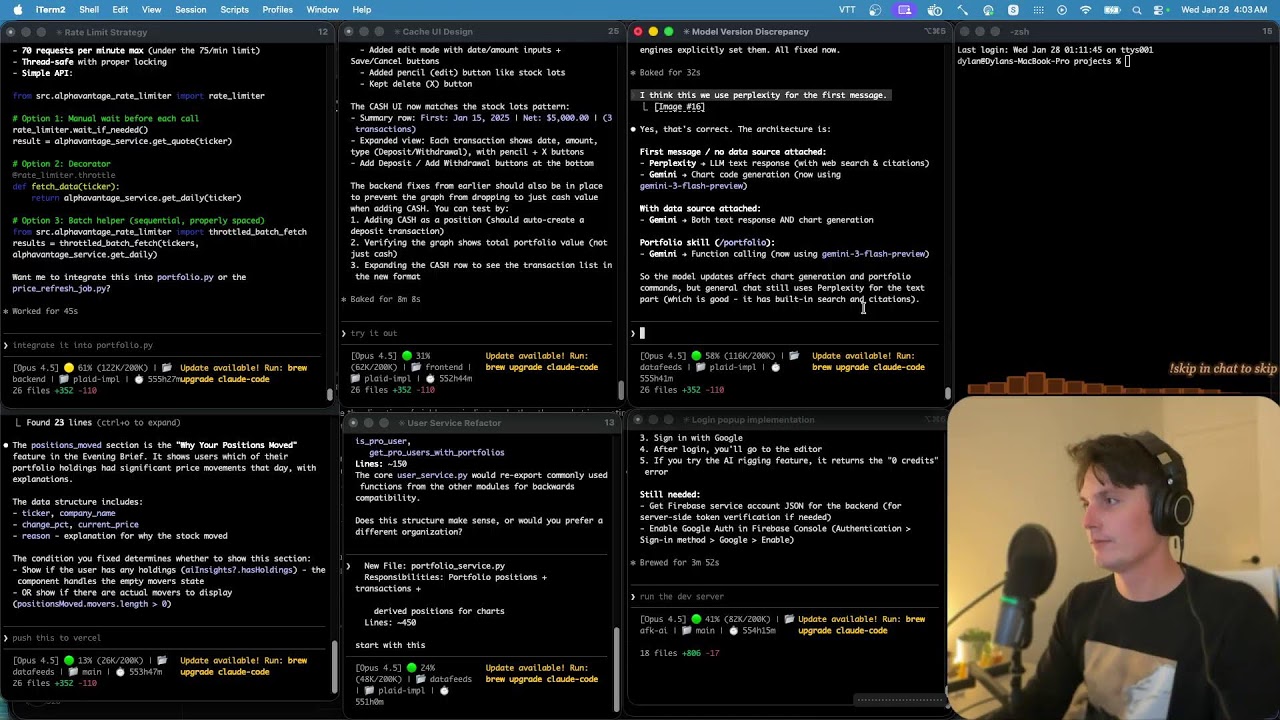This screenshot has width=1280, height=720.
Task: Click the play-circle menu bar icon
Action: pyautogui.click(x=1061, y=10)
